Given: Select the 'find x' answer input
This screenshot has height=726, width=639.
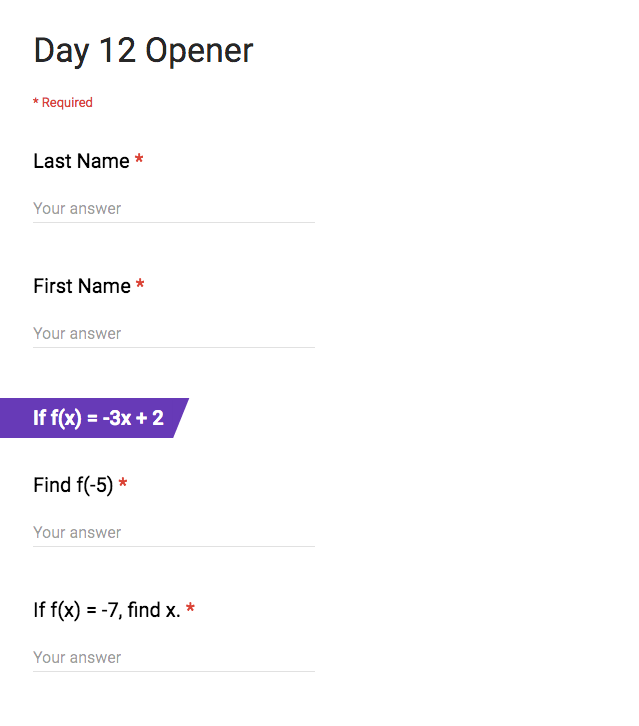Looking at the screenshot, I should click(x=173, y=658).
